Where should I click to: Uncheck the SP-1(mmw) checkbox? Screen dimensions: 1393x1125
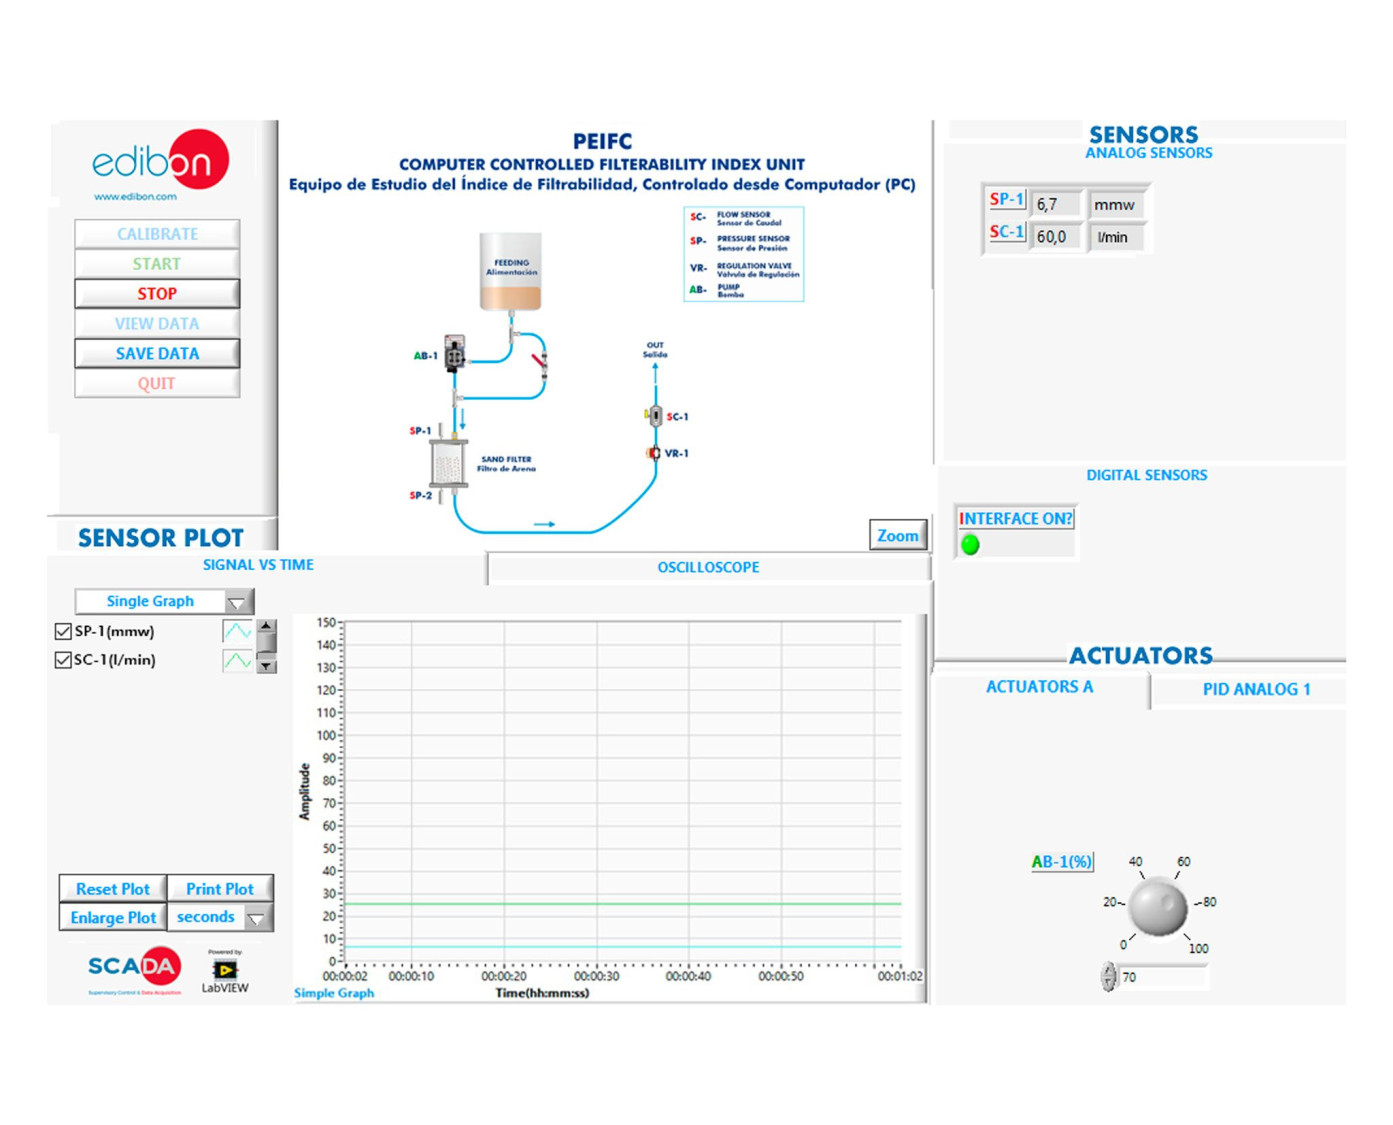pos(63,631)
